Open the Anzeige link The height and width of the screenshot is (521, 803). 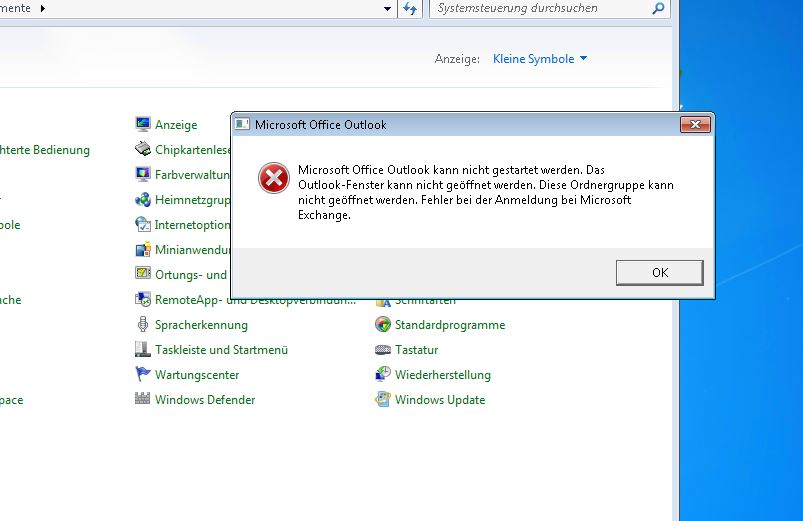[176, 125]
